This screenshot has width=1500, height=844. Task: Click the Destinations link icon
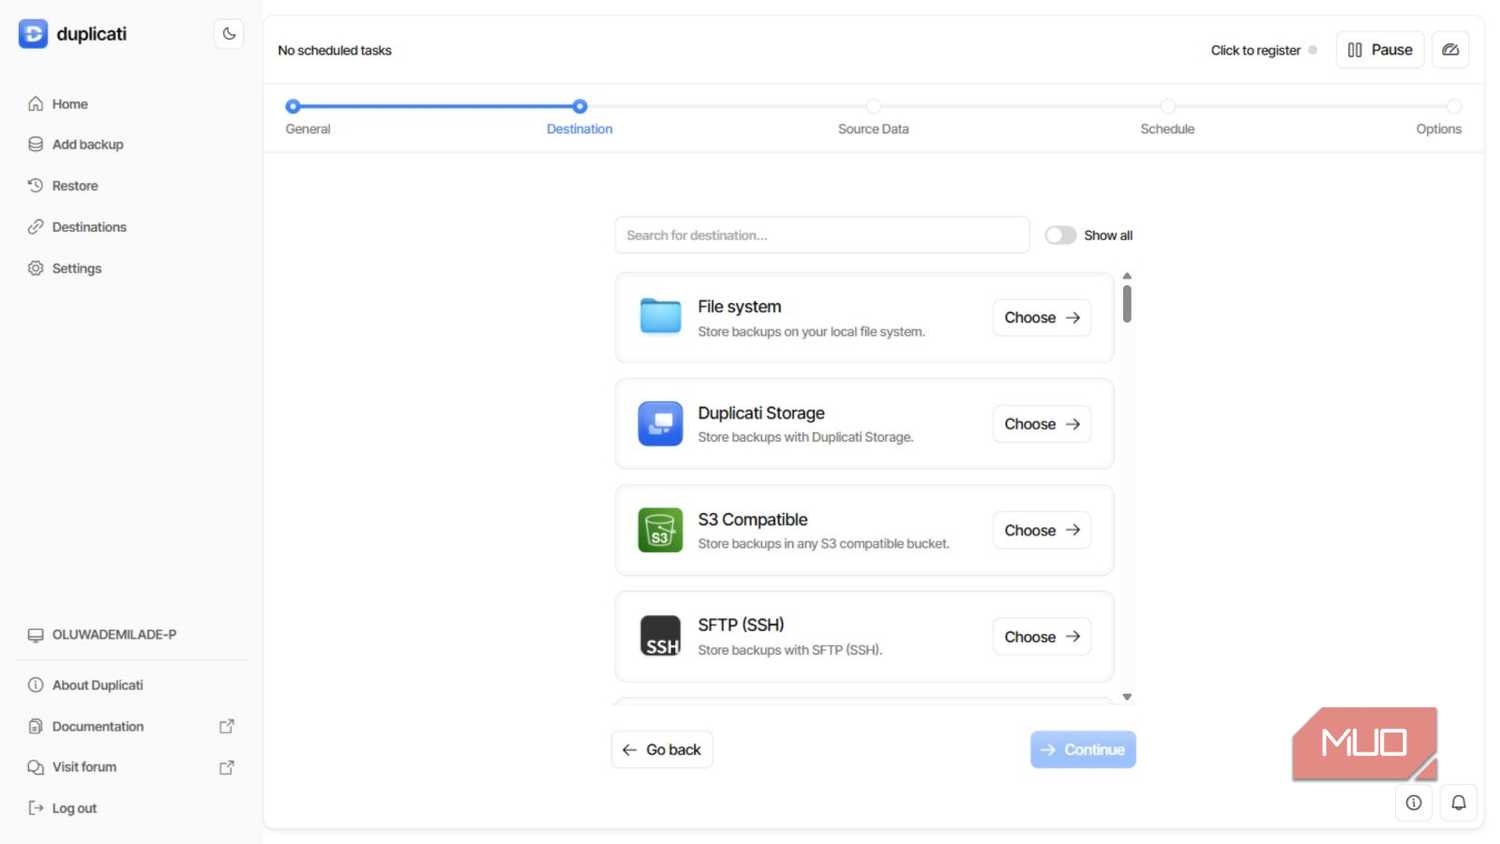pyautogui.click(x=36, y=227)
